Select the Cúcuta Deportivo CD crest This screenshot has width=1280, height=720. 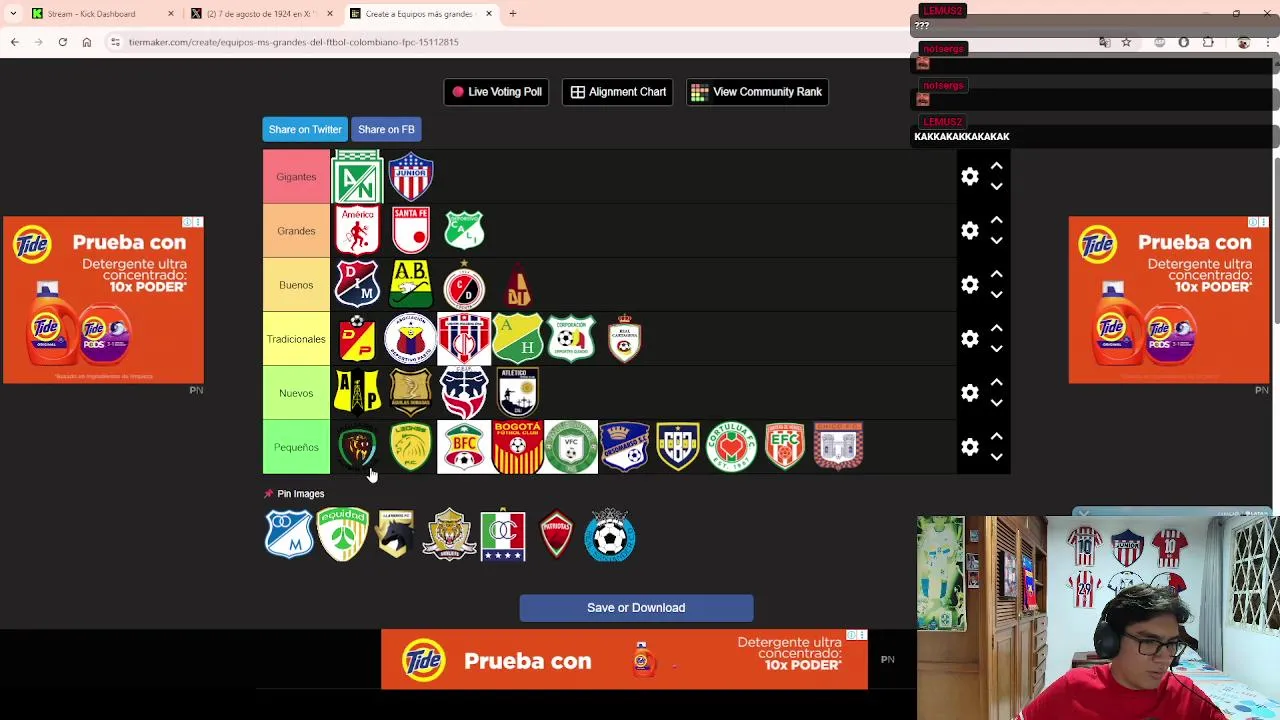pos(464,285)
